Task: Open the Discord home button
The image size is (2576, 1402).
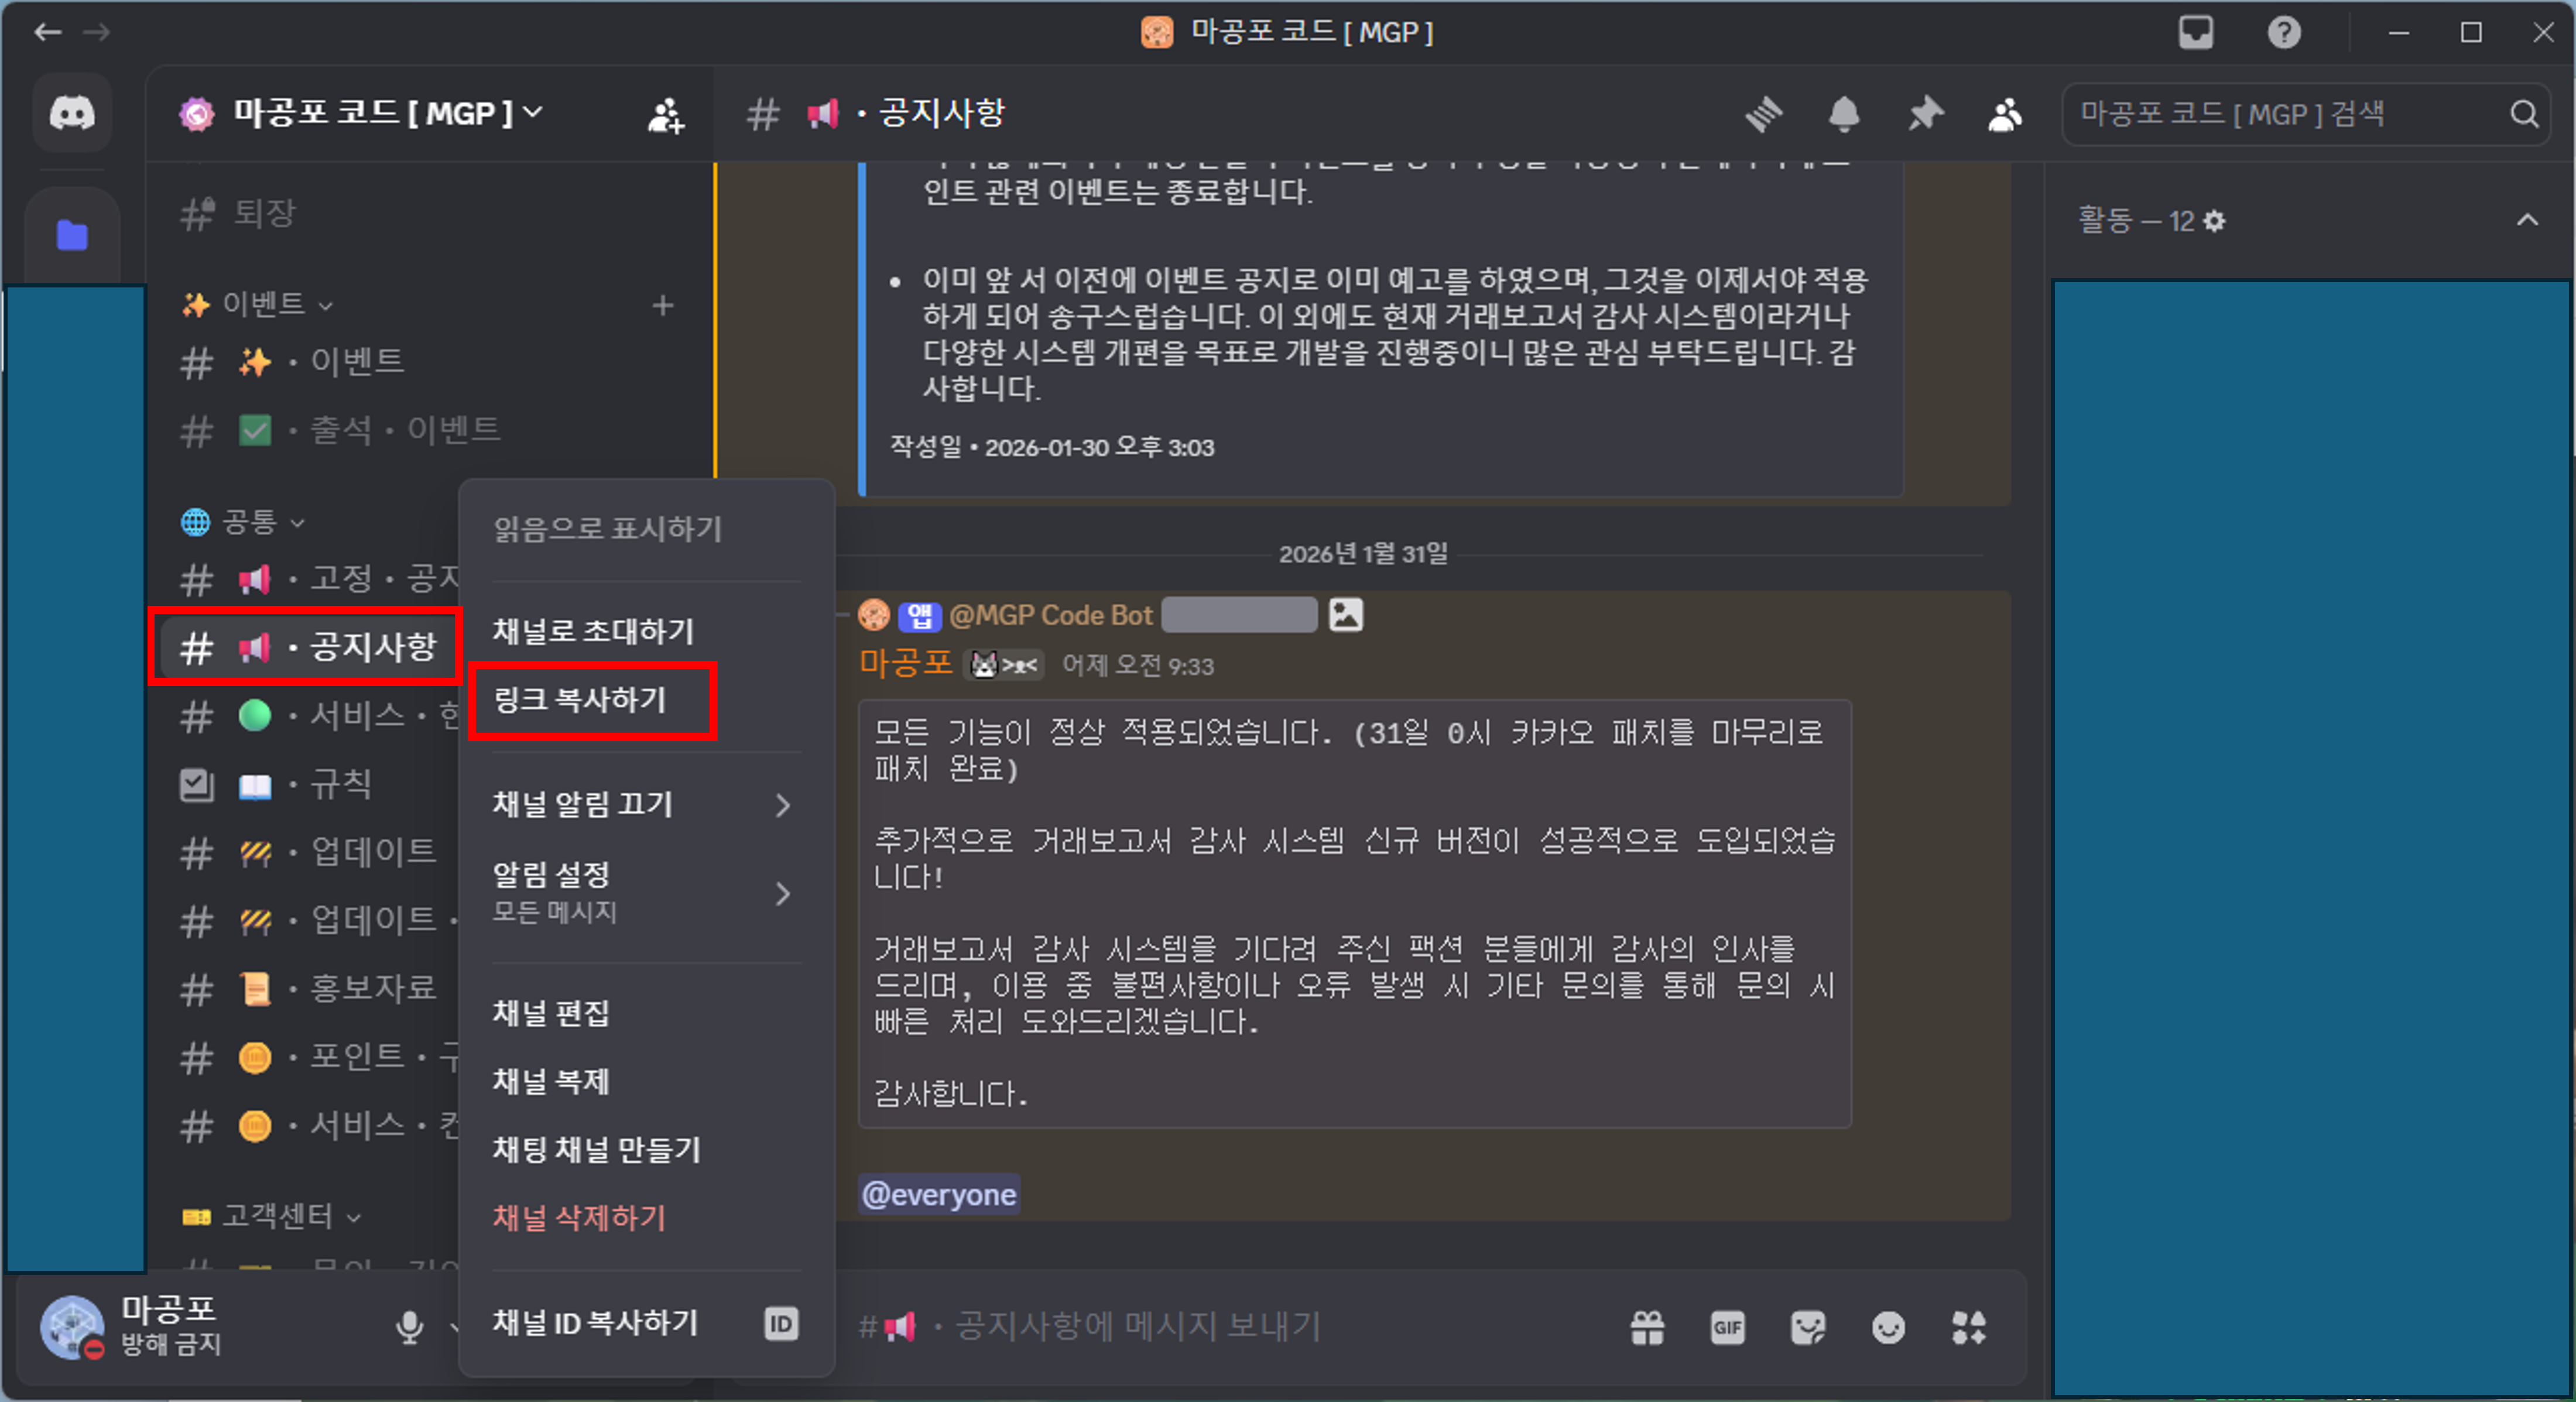Action: (x=71, y=112)
